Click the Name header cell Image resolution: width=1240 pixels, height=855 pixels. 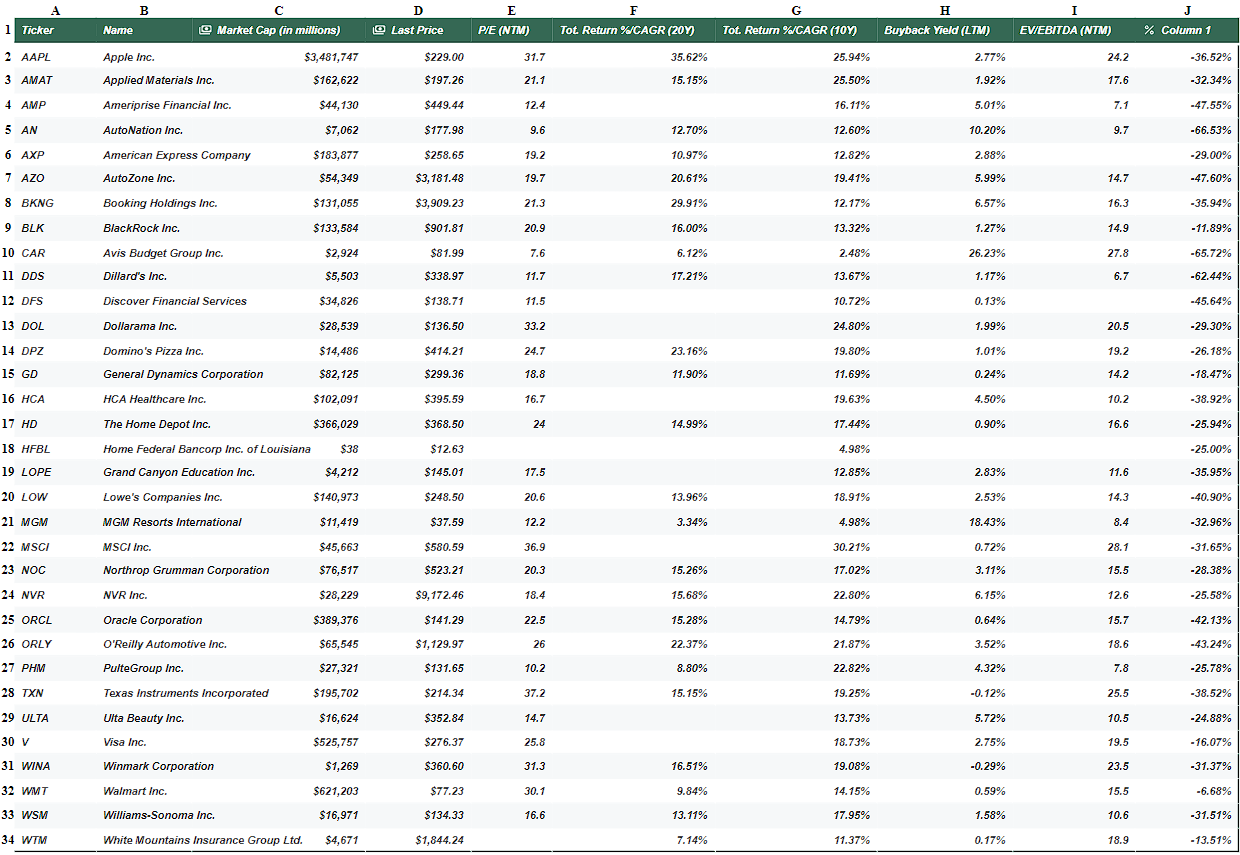[x=144, y=30]
